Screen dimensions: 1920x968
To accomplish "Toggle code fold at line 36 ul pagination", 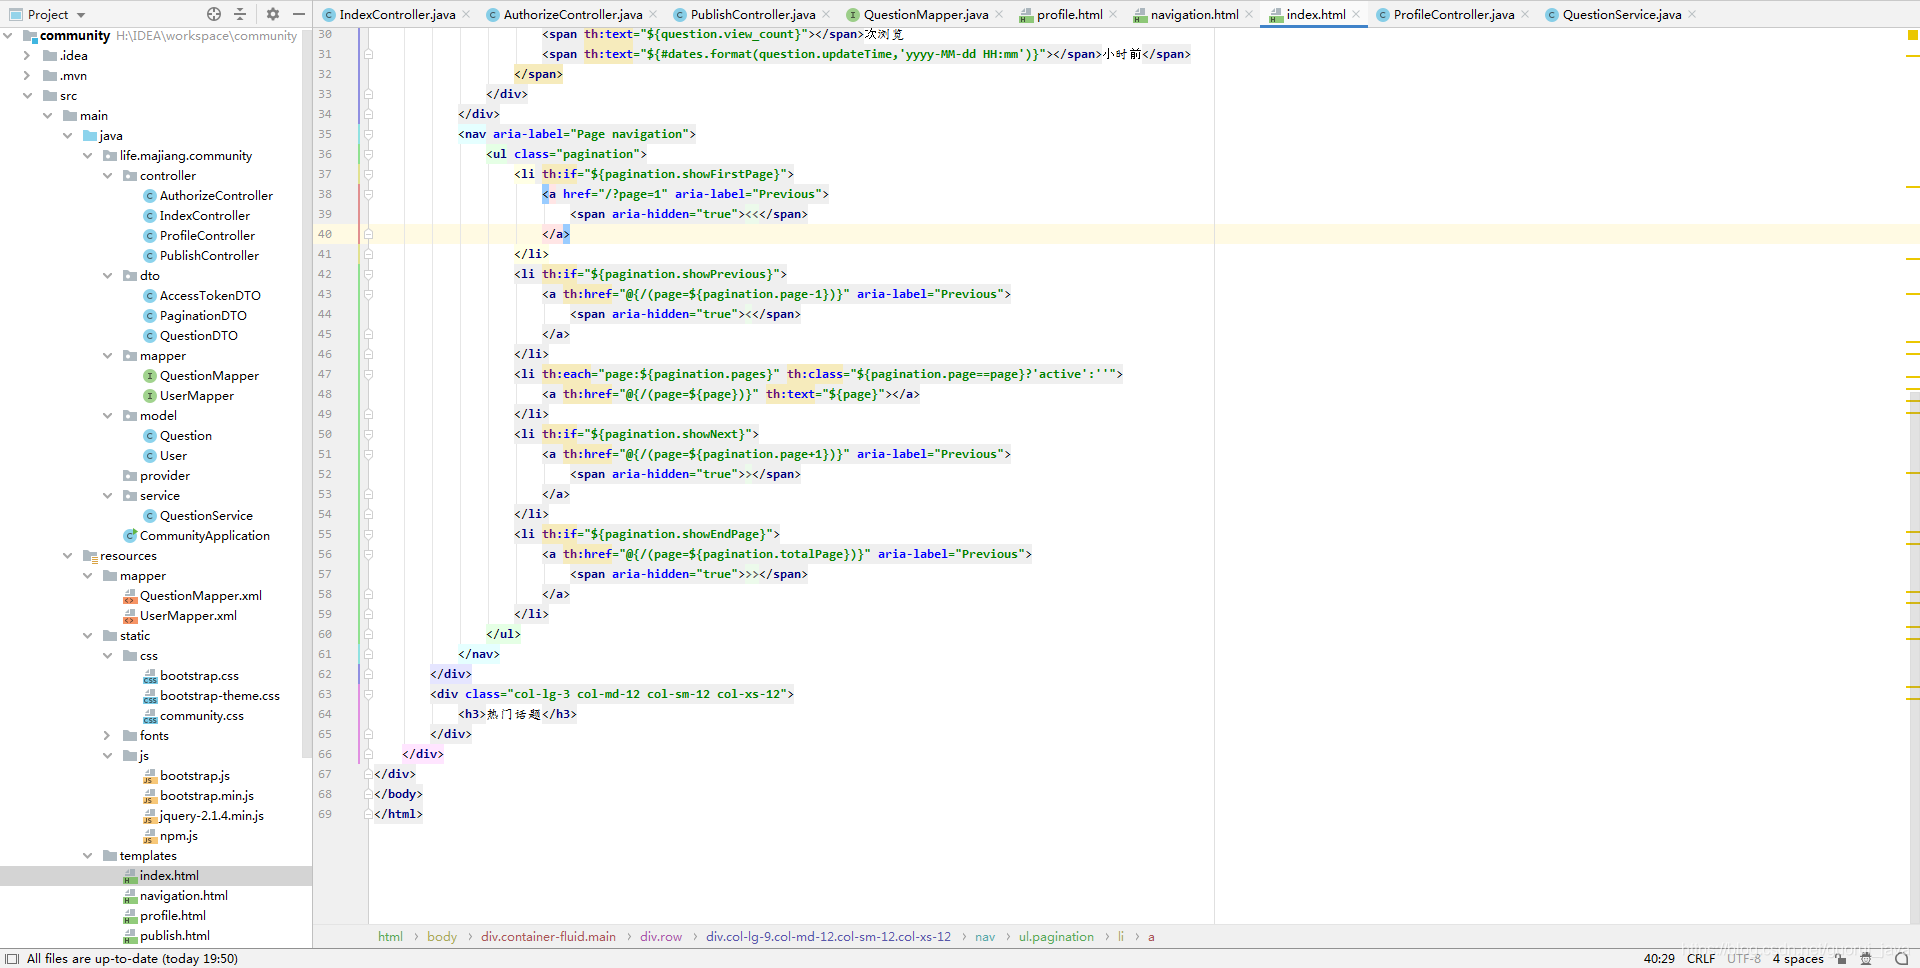I will pyautogui.click(x=368, y=154).
